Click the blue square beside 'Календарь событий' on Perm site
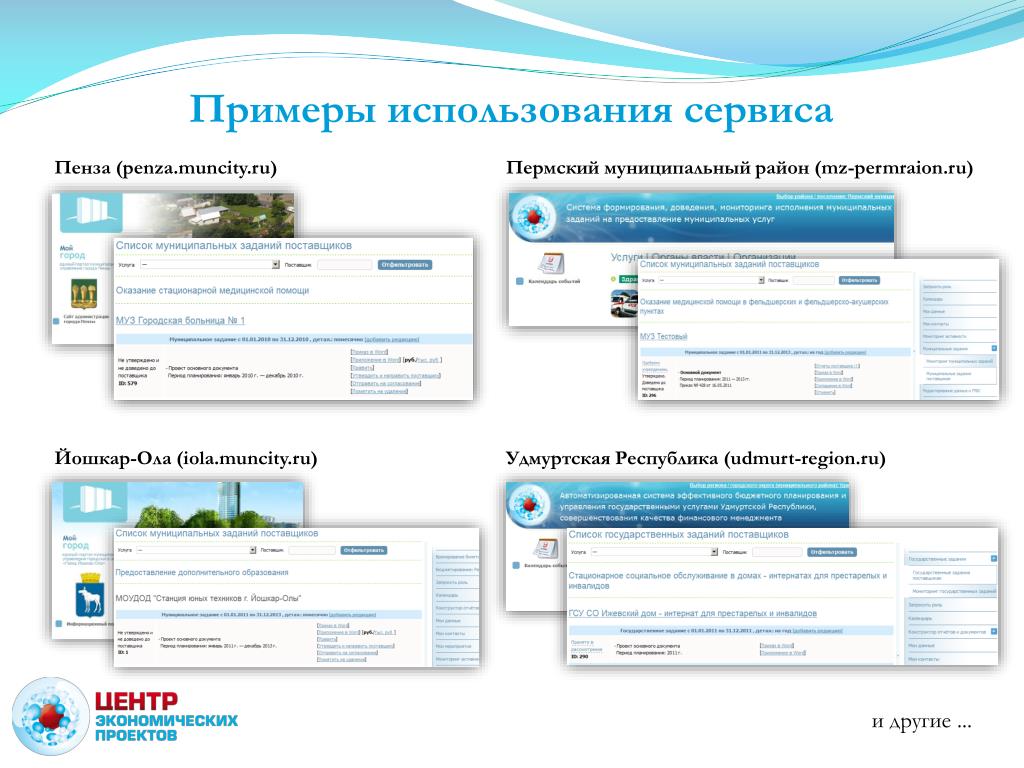The image size is (1024, 768). tap(520, 281)
